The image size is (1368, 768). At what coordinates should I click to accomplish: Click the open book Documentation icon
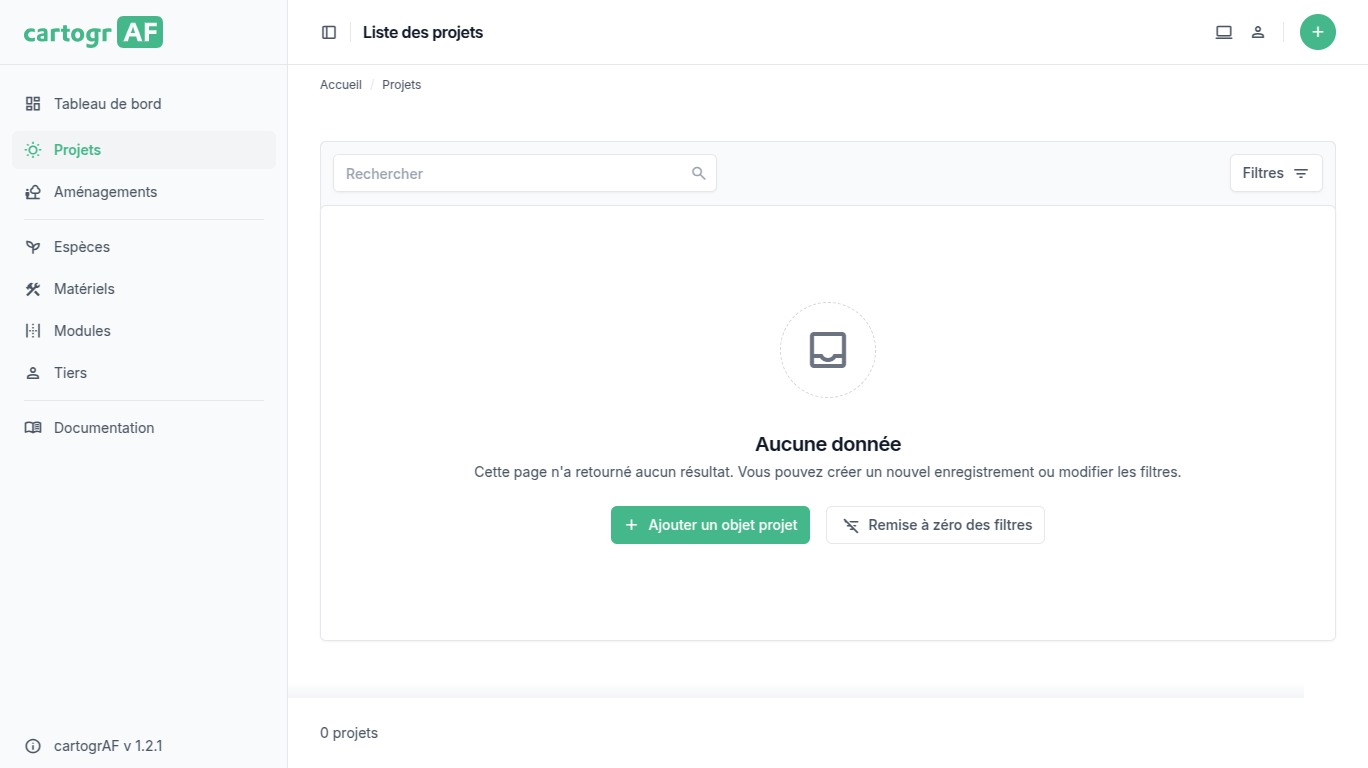[x=33, y=428]
